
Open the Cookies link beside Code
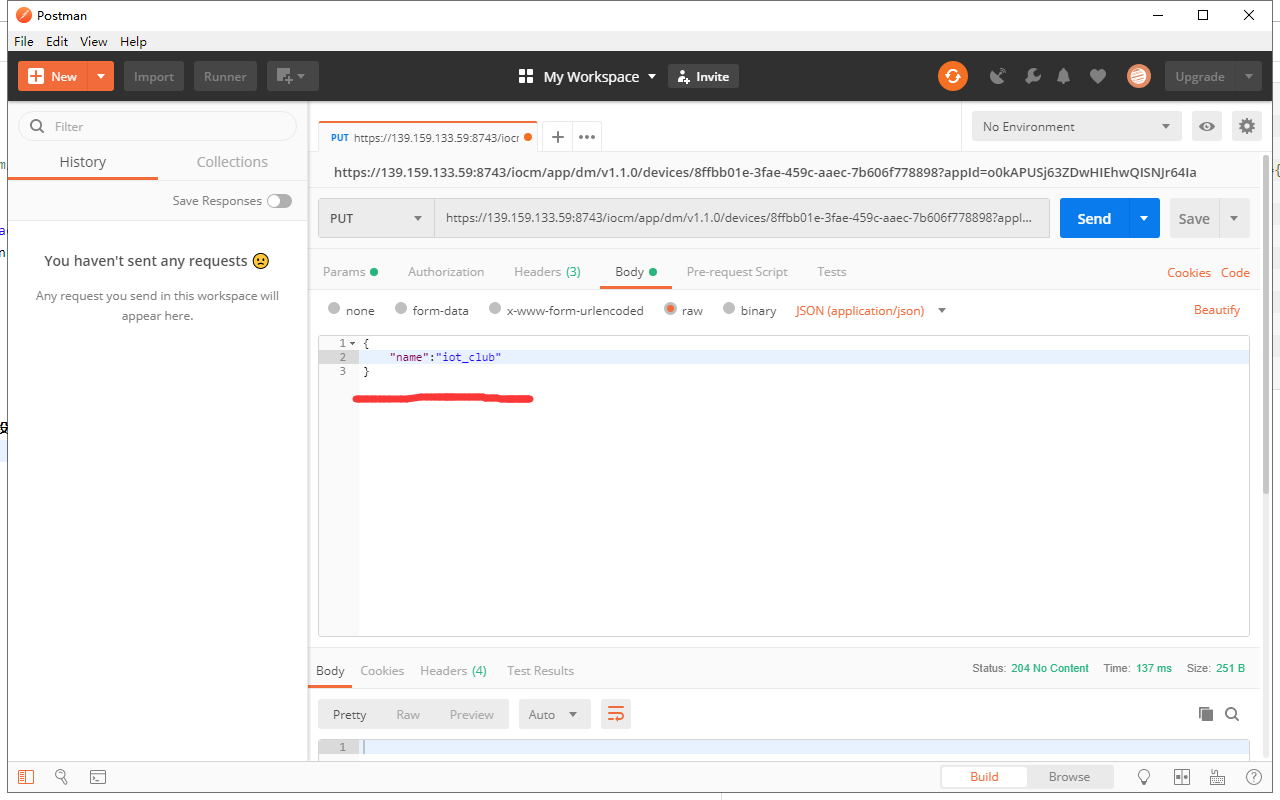[1189, 272]
